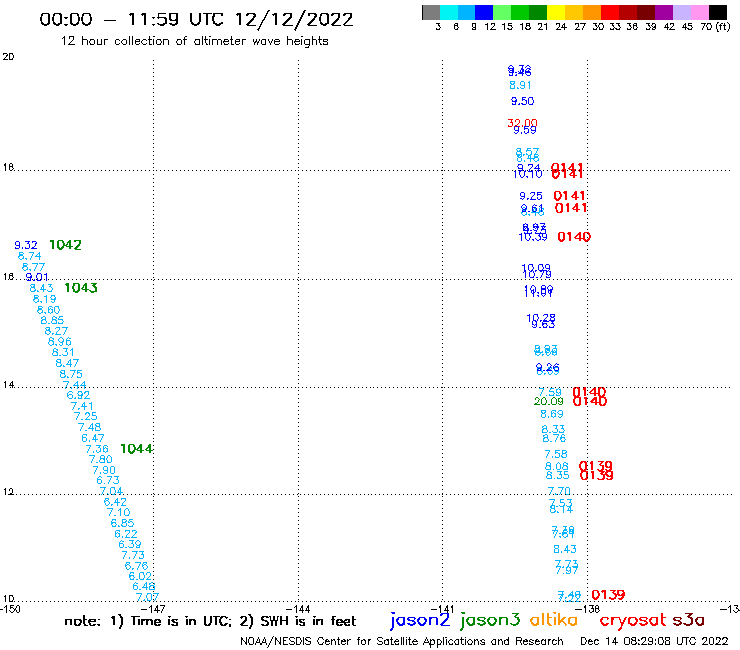Click the wave height value '7.90'
The image size is (740, 650).
[x=104, y=470]
